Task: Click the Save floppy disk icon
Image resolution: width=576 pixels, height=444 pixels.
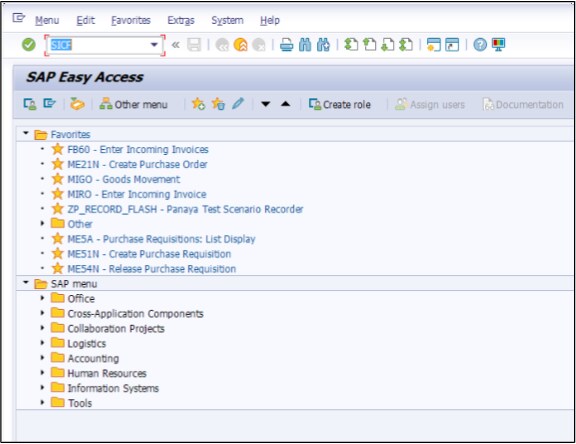Action: click(194, 45)
